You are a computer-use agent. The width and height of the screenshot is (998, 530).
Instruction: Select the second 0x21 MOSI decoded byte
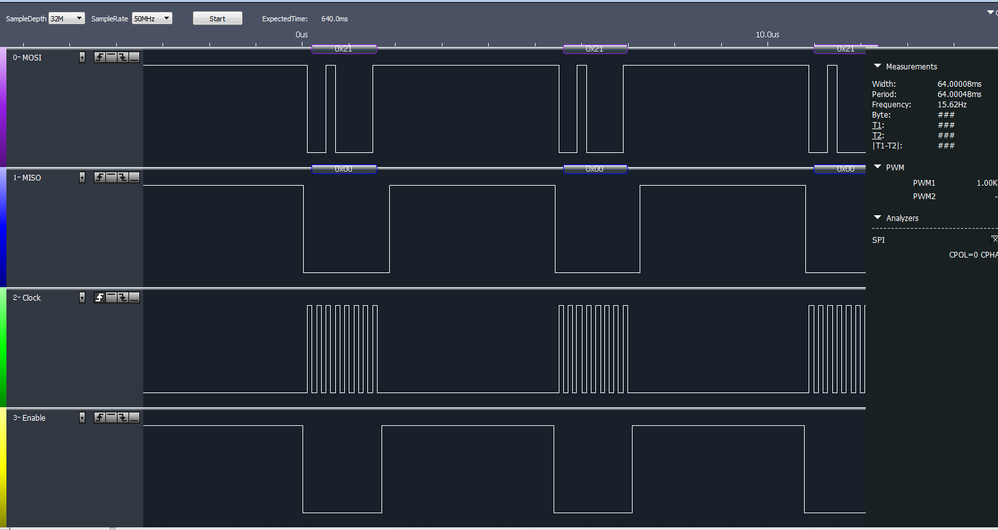(x=595, y=49)
